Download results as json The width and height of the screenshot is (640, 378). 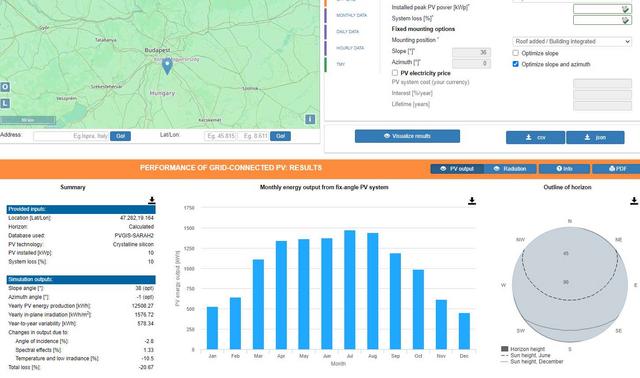pyautogui.click(x=595, y=138)
